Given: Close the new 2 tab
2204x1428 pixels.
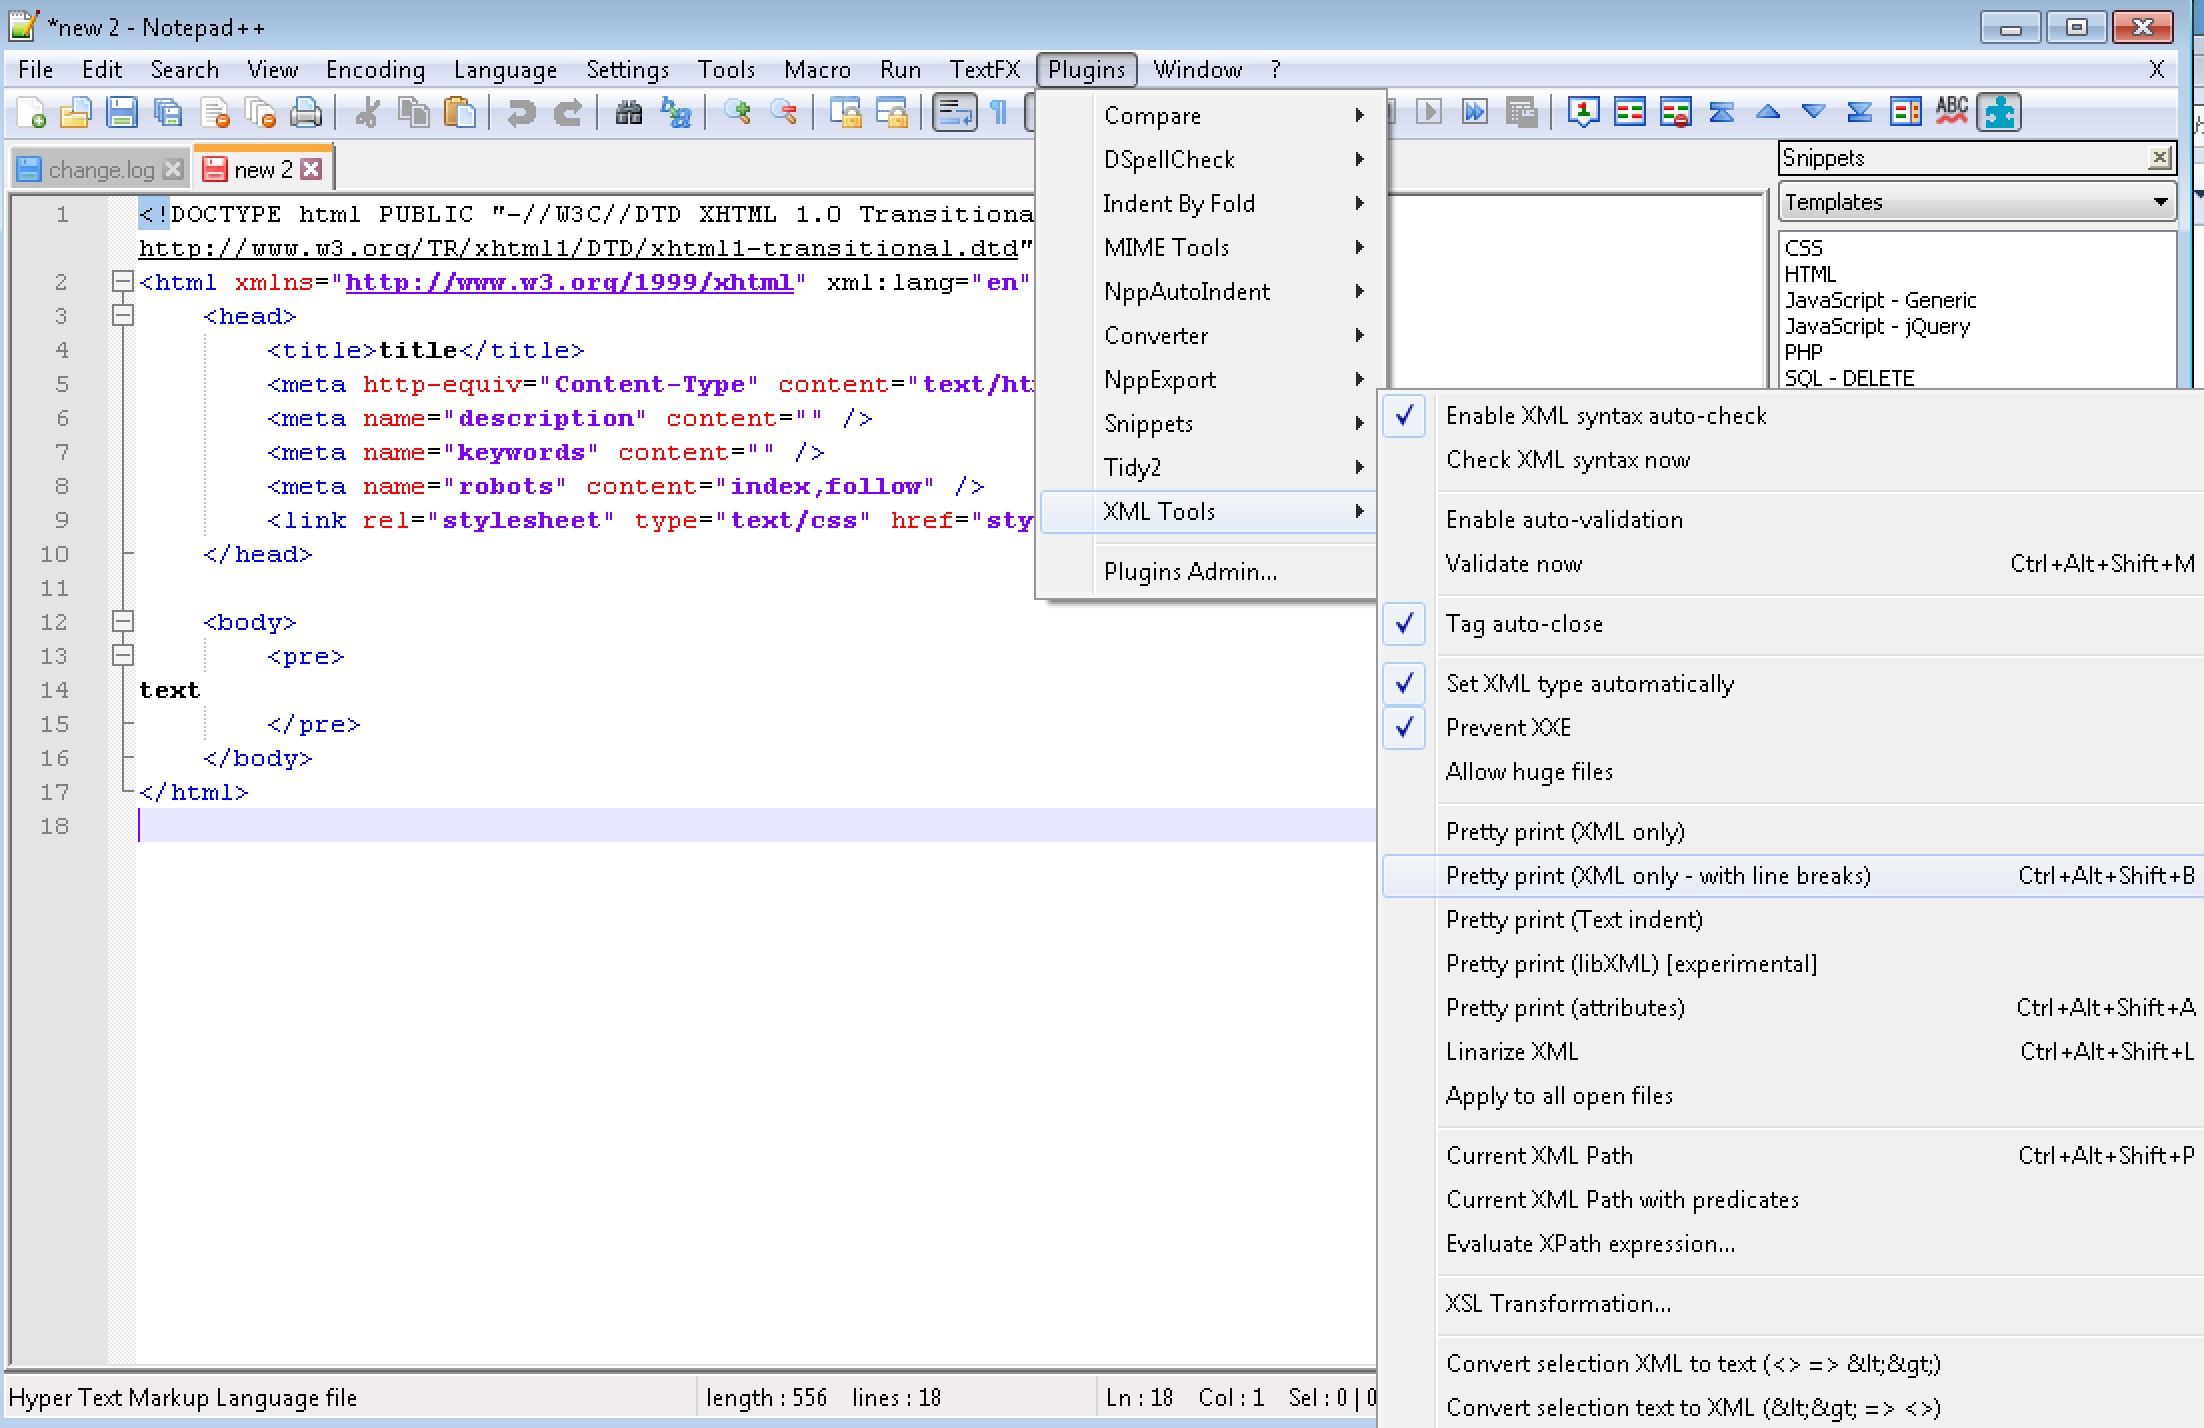Looking at the screenshot, I should [x=312, y=169].
